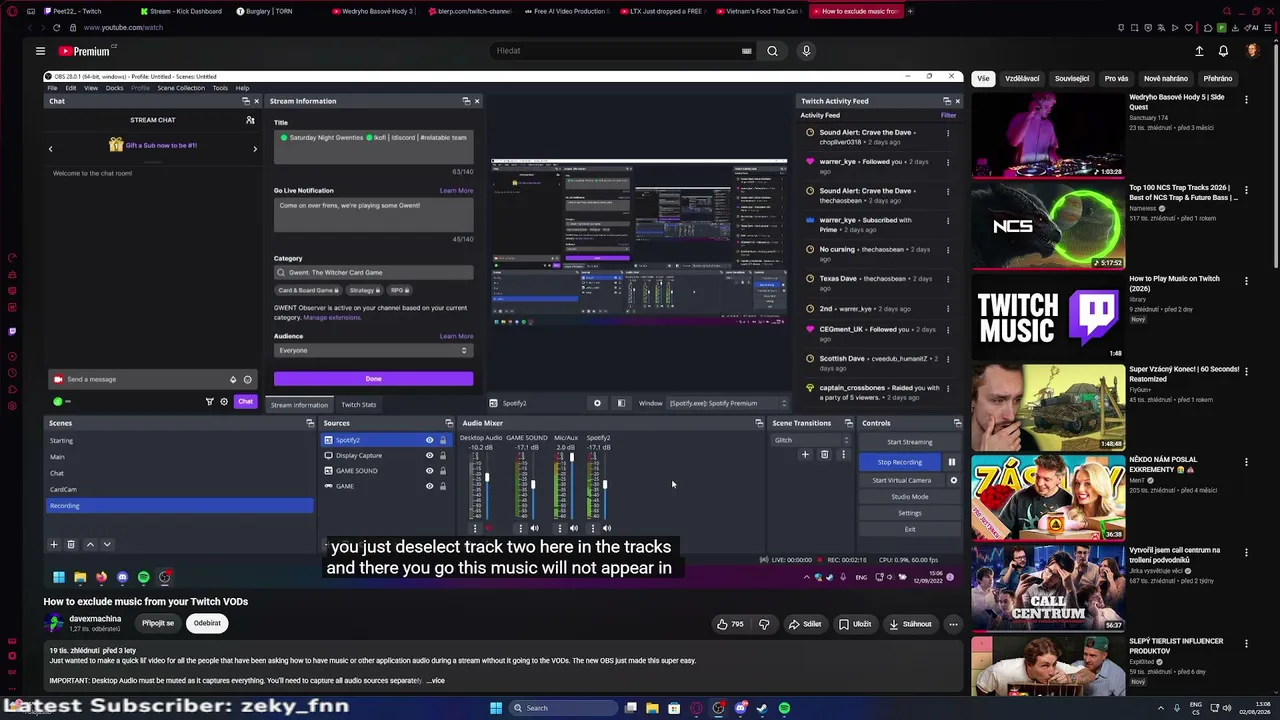Open the Window Spotify Premium dropdown
Image resolution: width=1280 pixels, height=720 pixels.
[728, 403]
